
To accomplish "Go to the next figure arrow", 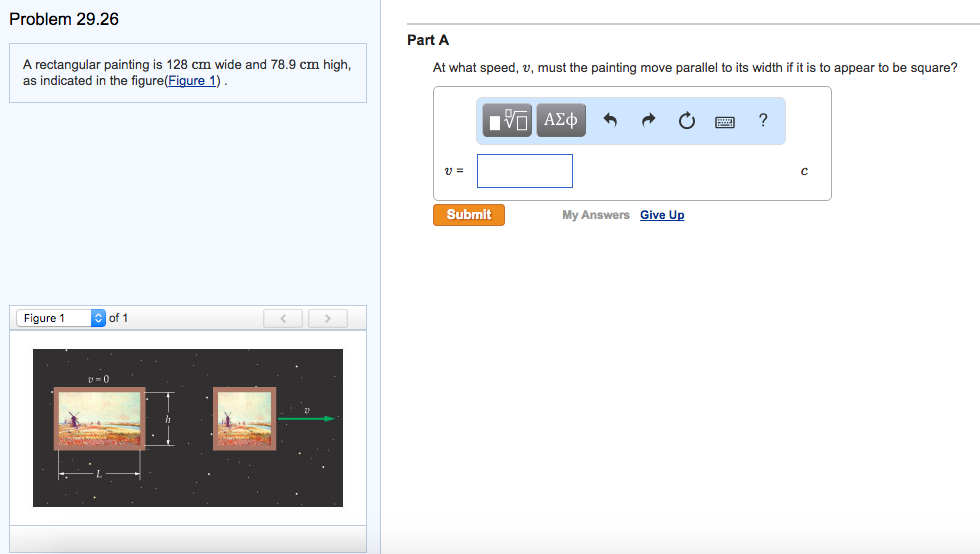I will 326,318.
